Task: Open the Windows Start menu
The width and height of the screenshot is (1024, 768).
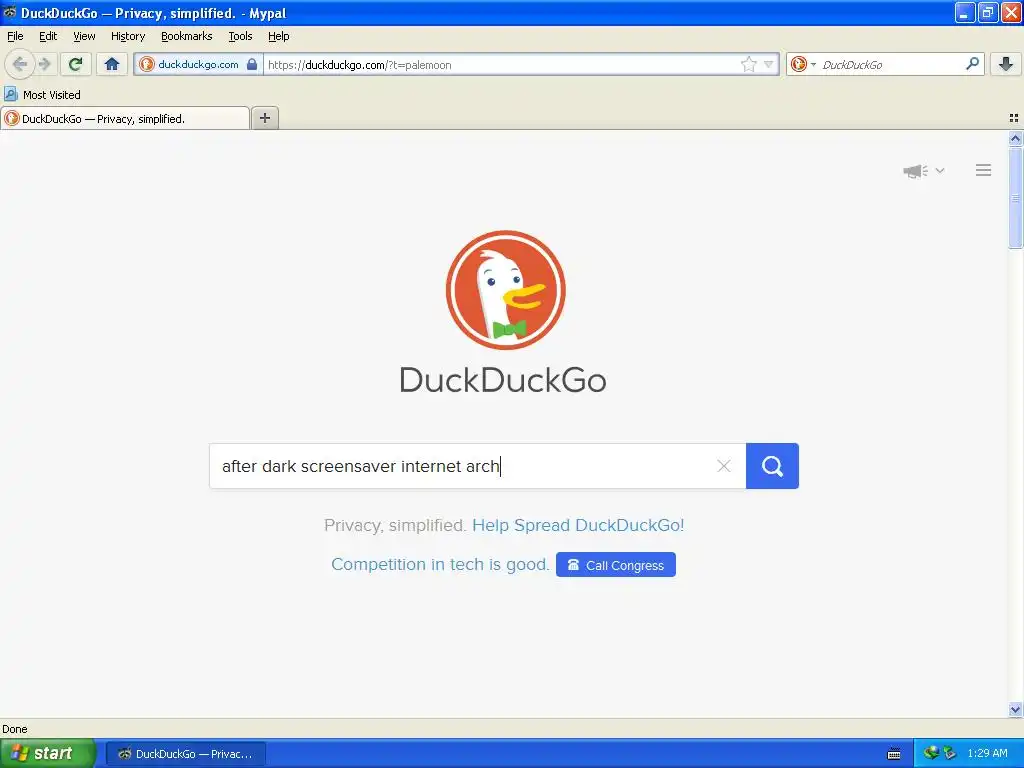Action: tap(47, 753)
